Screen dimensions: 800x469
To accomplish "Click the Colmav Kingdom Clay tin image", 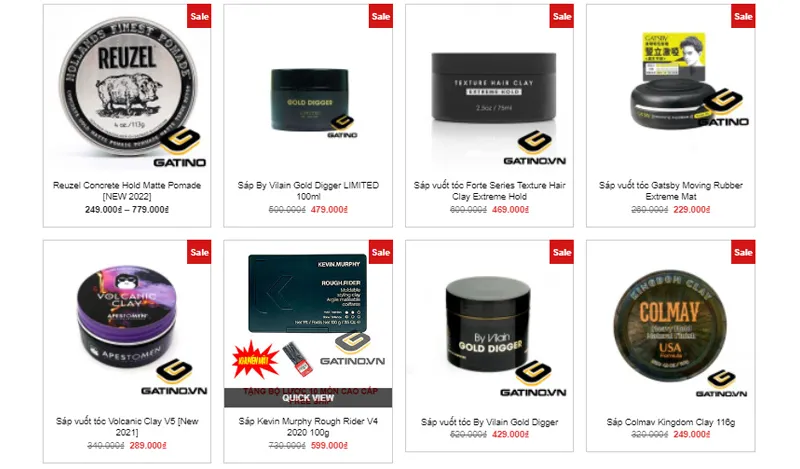I will pos(670,325).
